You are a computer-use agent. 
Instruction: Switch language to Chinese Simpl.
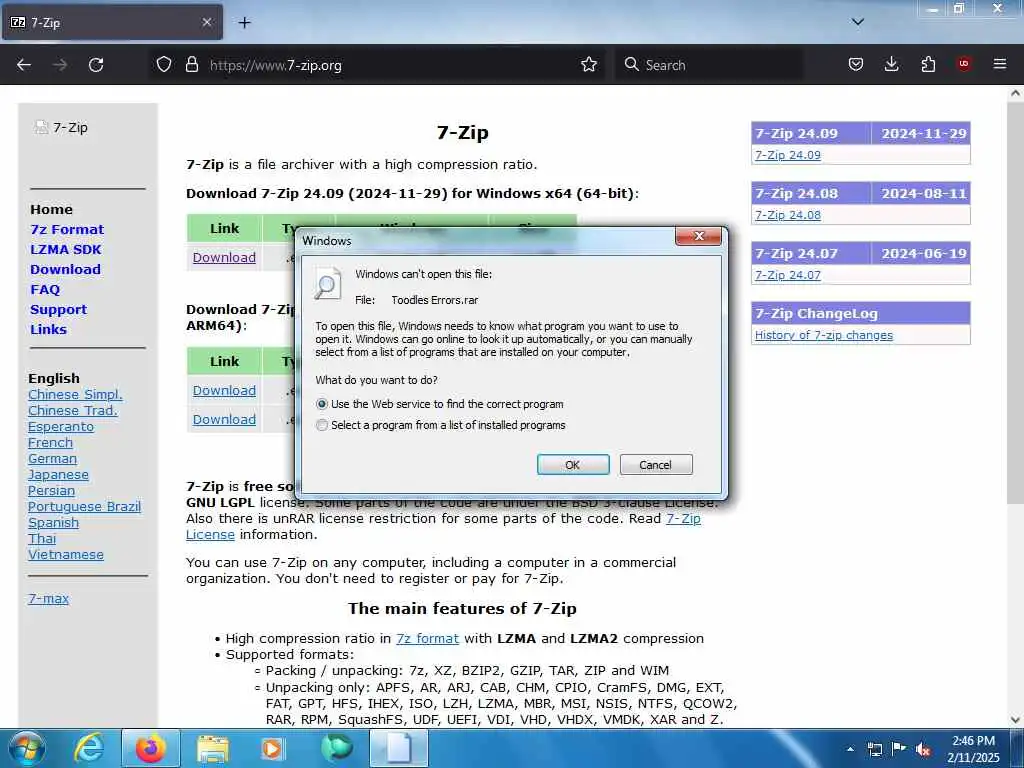tap(75, 394)
